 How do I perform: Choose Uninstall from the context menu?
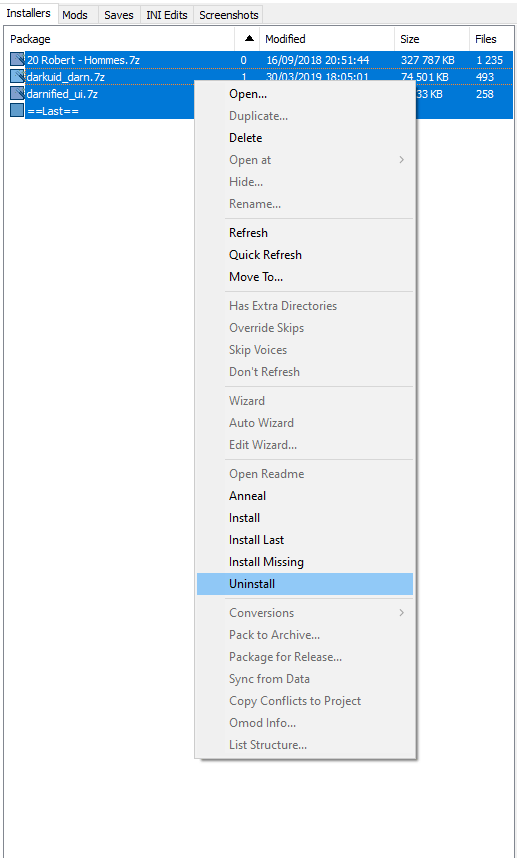pyautogui.click(x=305, y=584)
